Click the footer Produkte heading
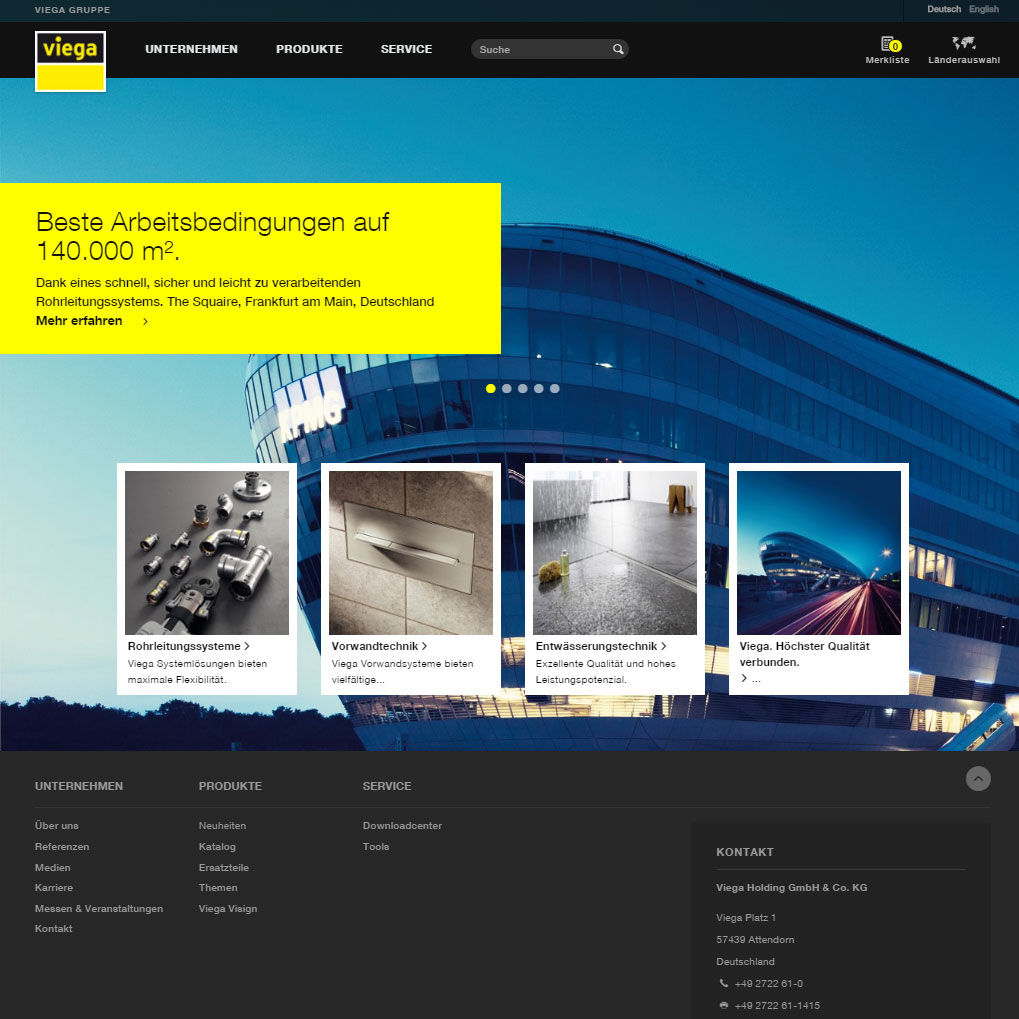This screenshot has width=1019, height=1019. tap(230, 786)
